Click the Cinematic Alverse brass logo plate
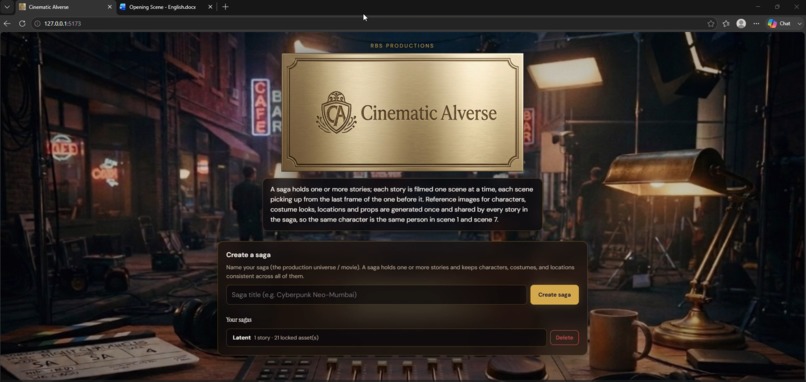The image size is (806, 382). [402, 113]
